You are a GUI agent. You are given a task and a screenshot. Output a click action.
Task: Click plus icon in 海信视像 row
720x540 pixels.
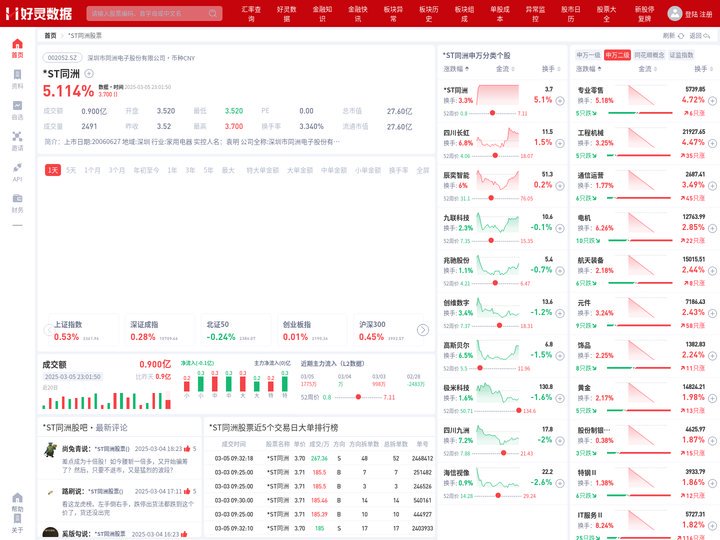(x=560, y=483)
